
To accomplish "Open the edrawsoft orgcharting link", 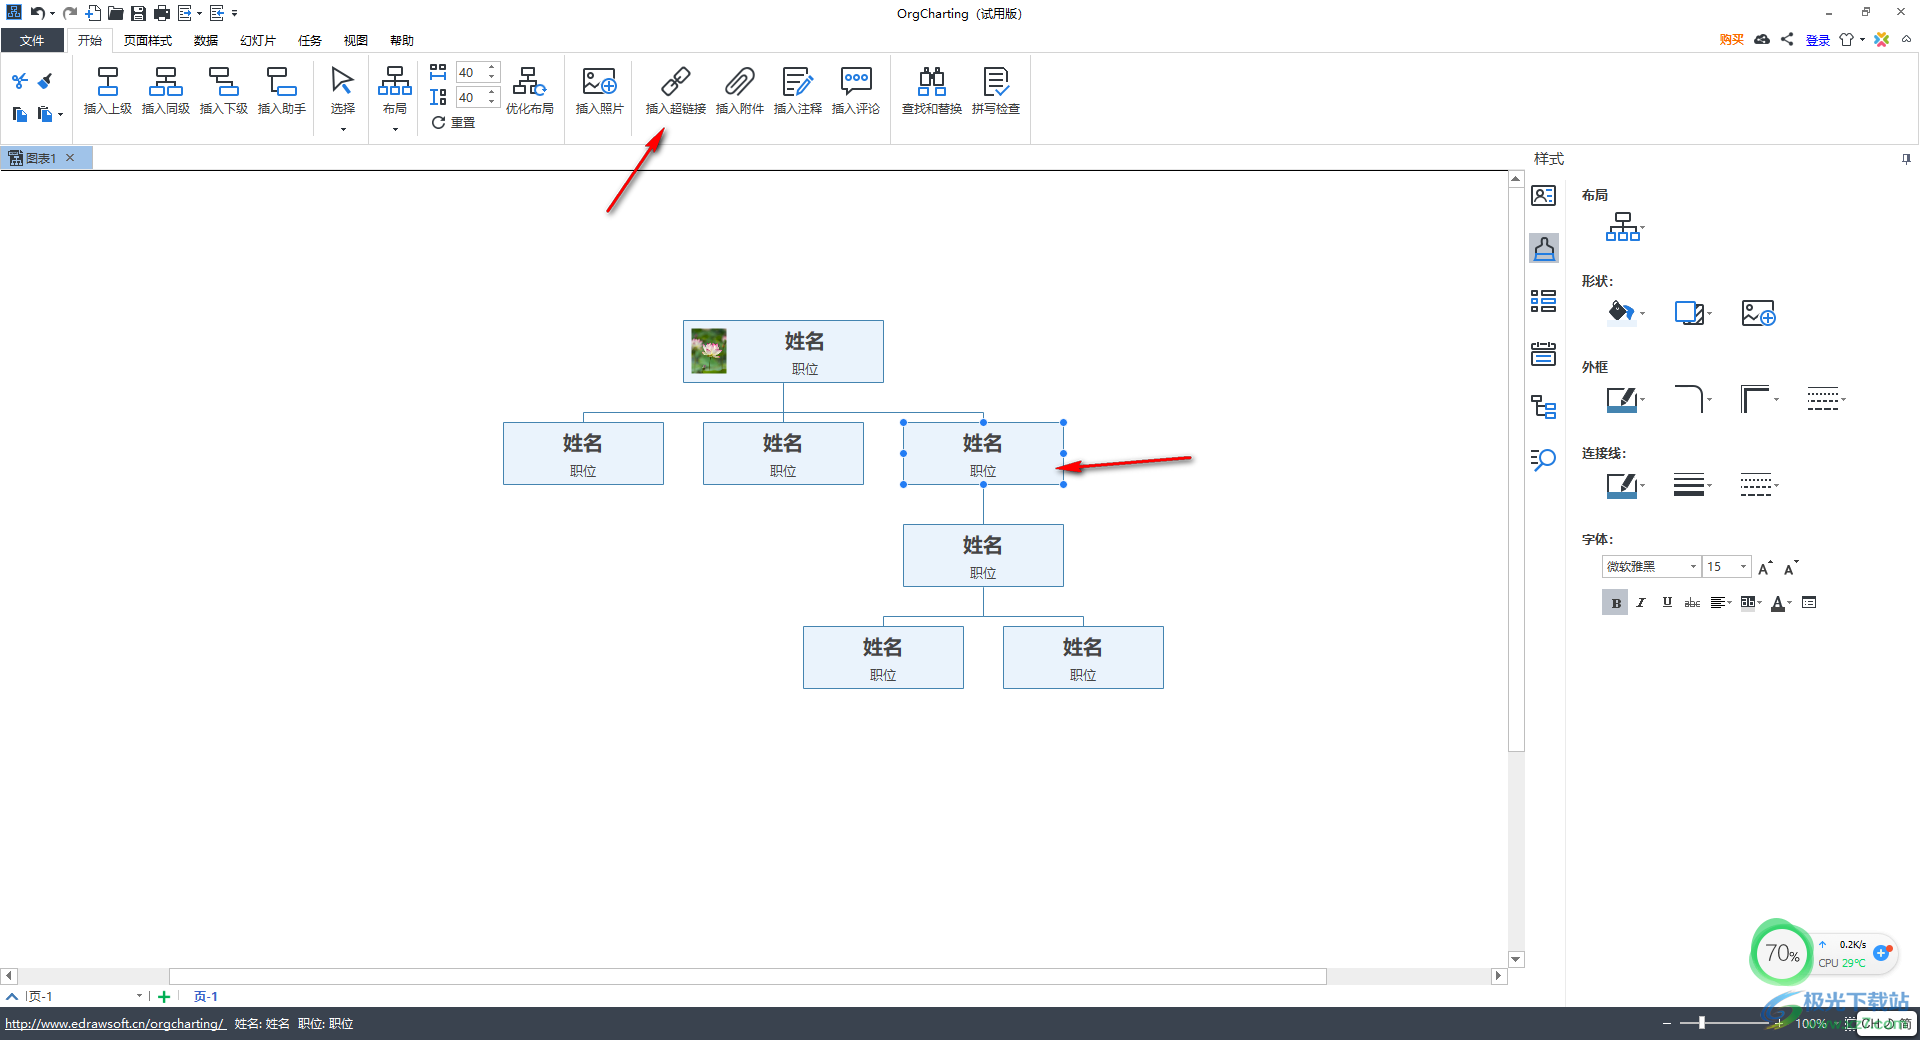I will (114, 1024).
